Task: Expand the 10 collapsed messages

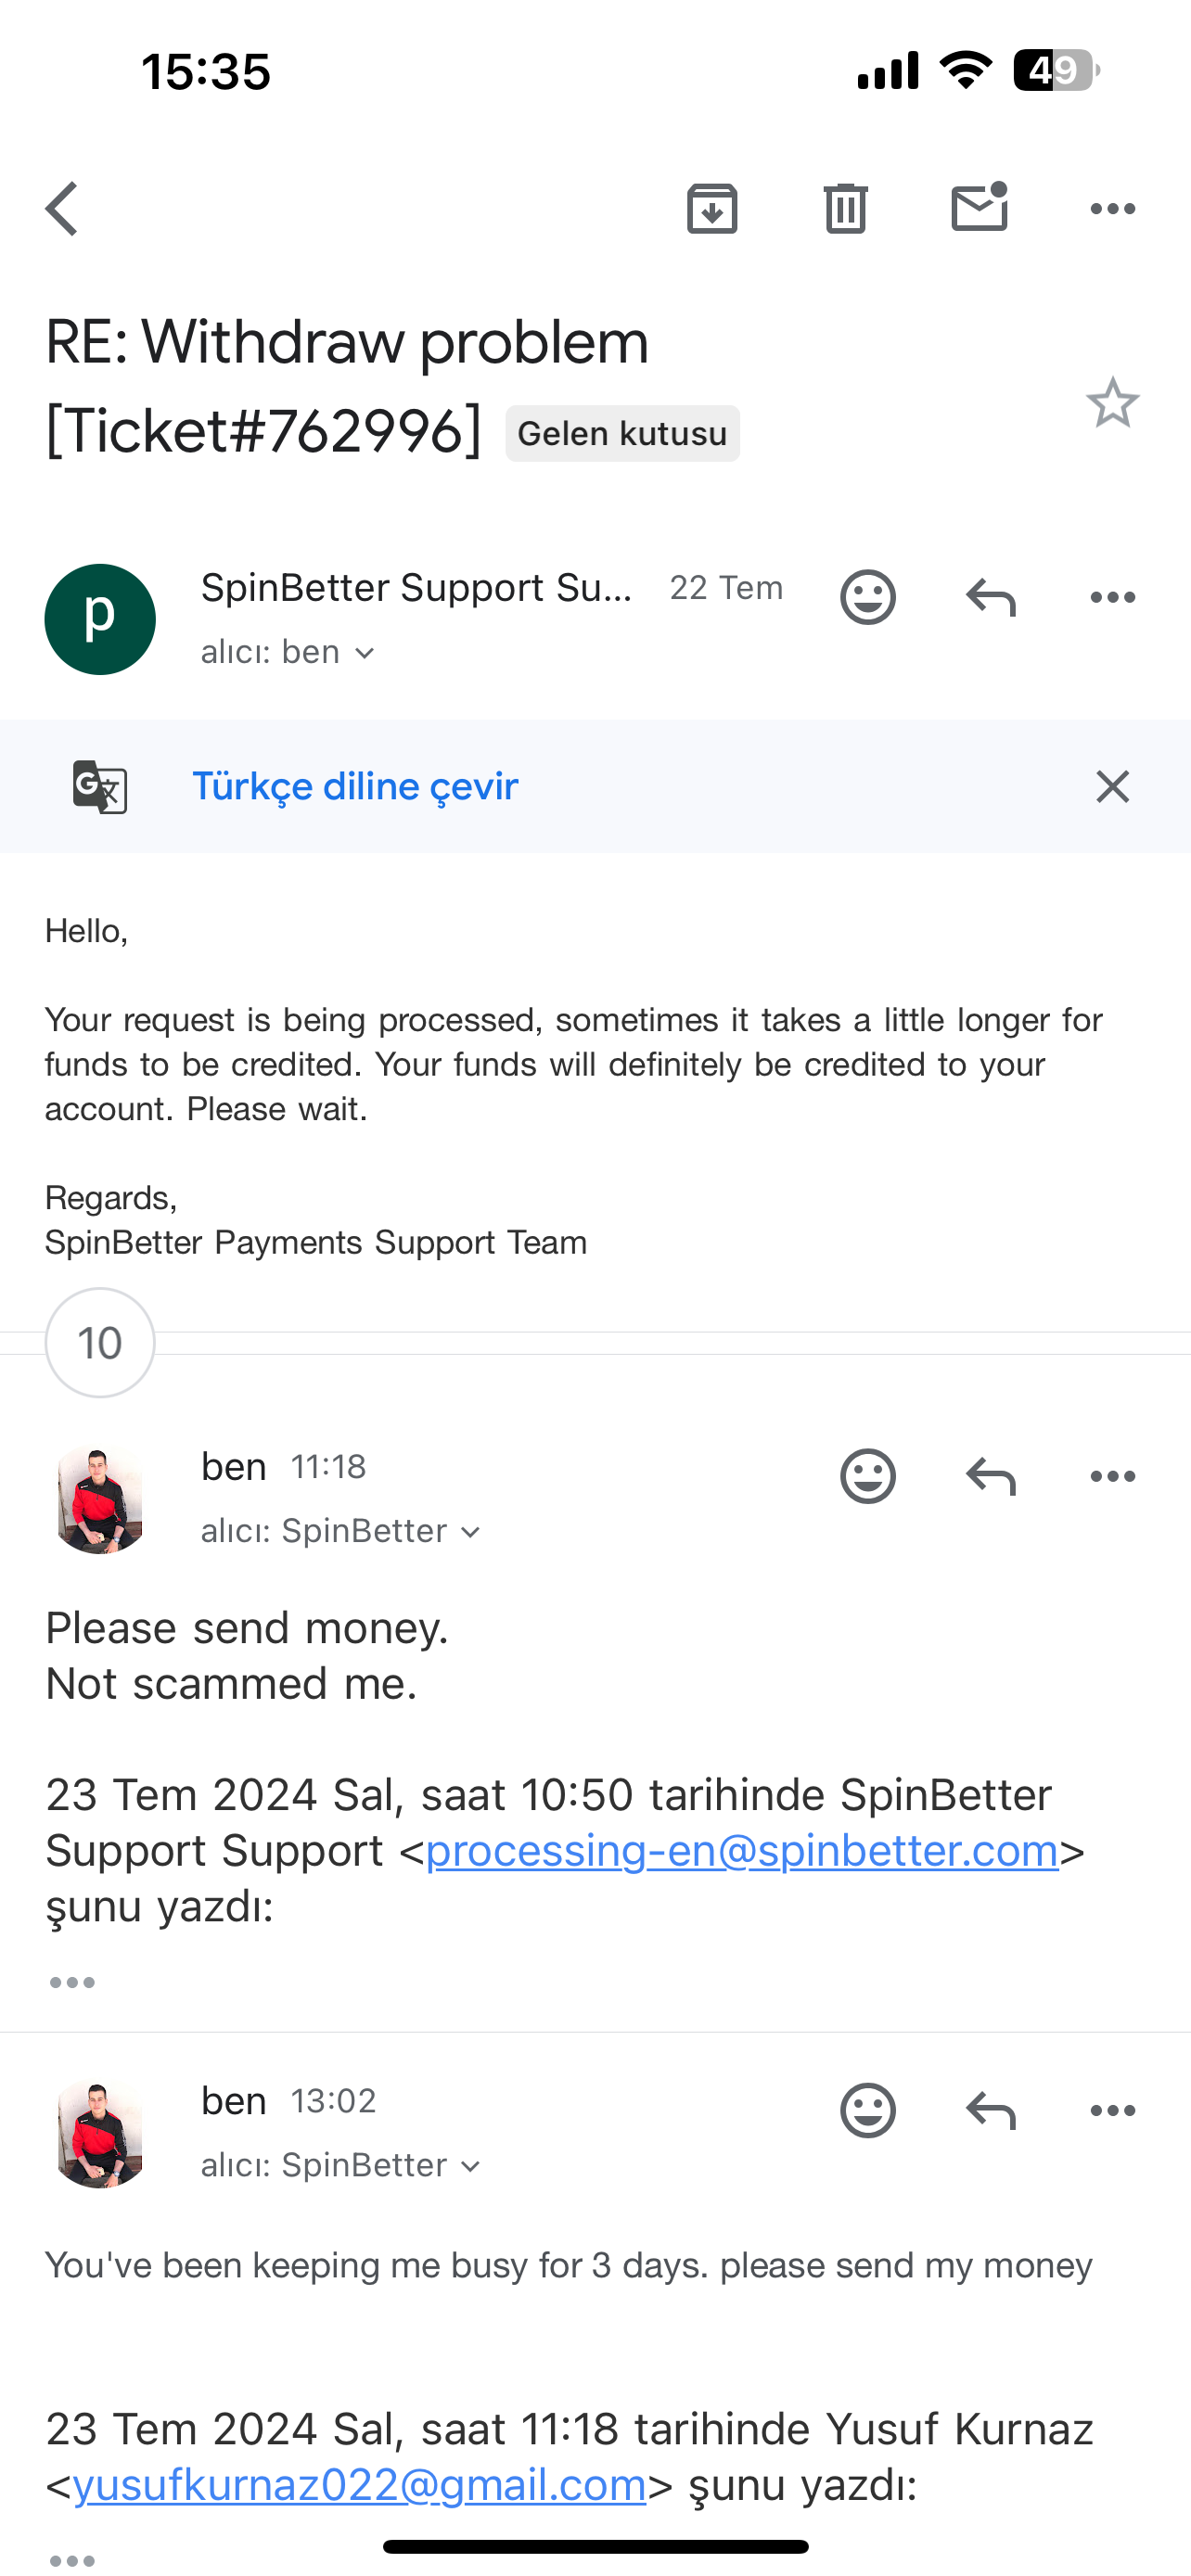Action: [100, 1343]
